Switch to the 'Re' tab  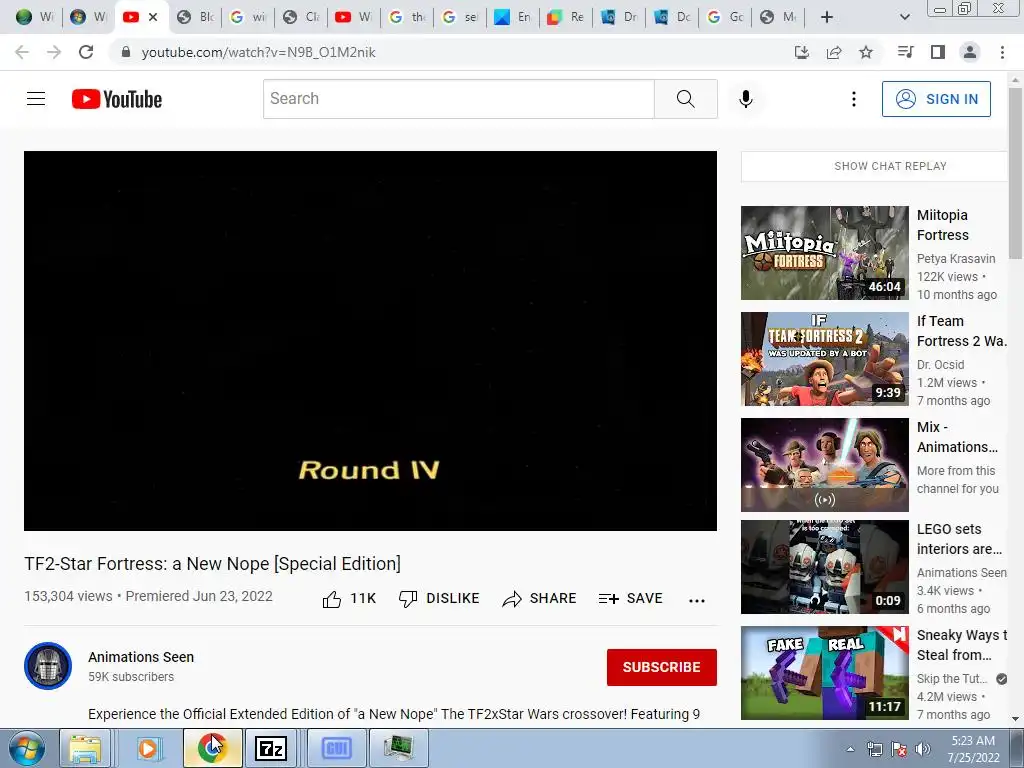566,17
